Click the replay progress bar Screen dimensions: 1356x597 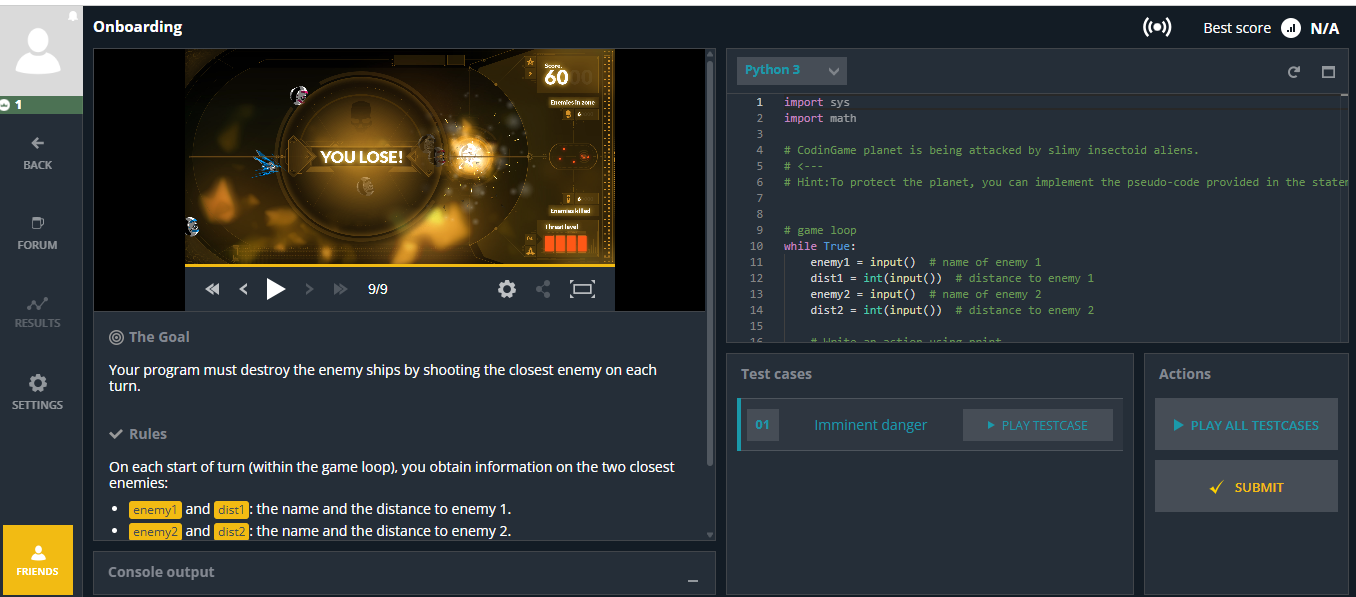point(400,266)
